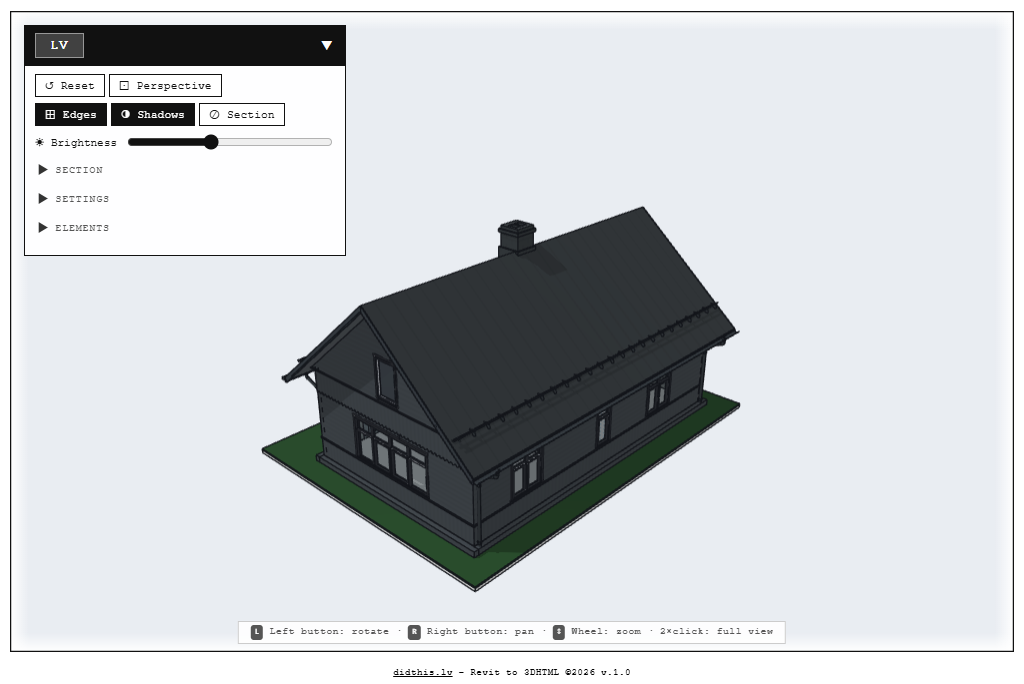Click the 'Revit to 3DHTML ©2026 v.1.0' footer text
Viewport: 1024px width, 684px height.
[550, 672]
